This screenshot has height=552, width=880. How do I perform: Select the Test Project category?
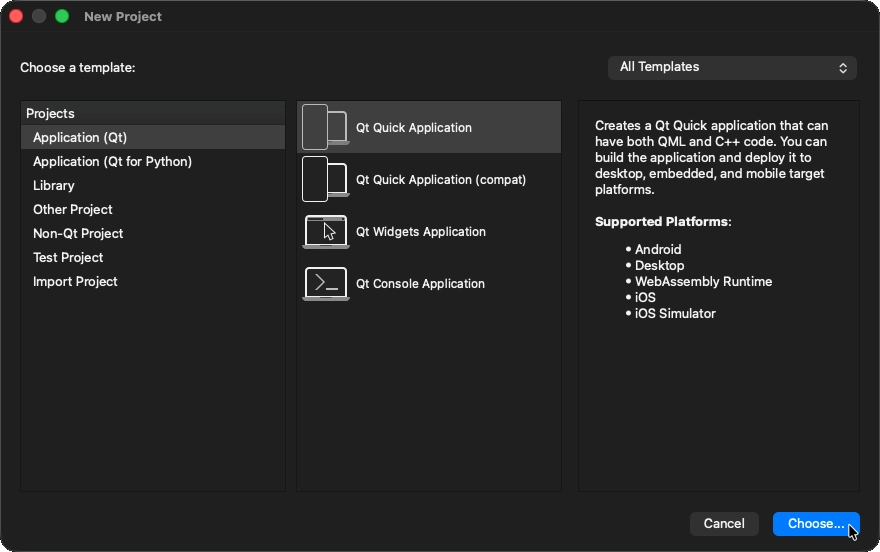click(x=153, y=257)
